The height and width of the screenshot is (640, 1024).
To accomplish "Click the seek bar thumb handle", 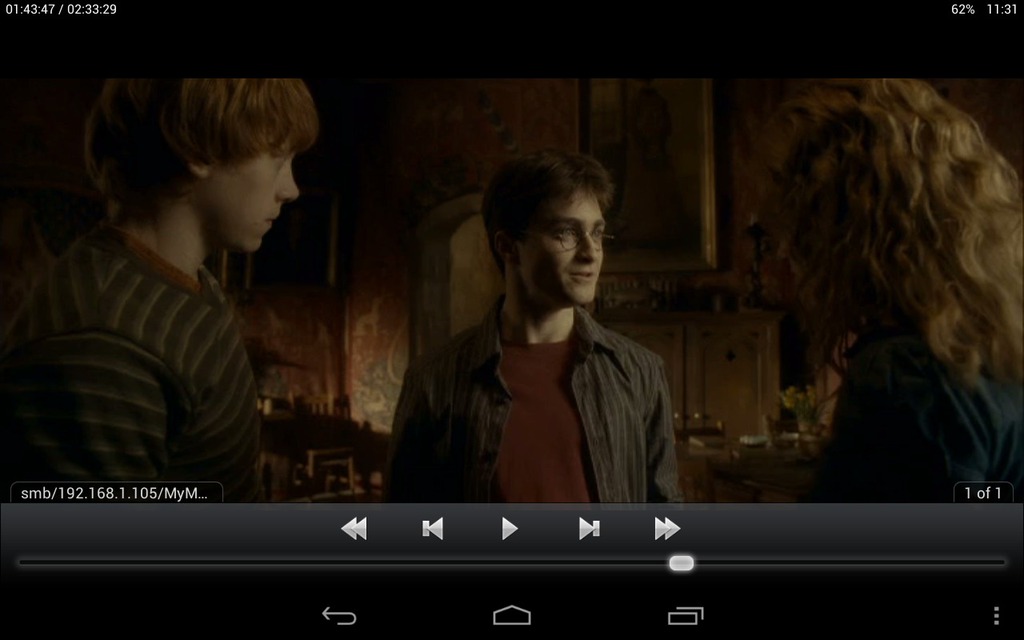I will coord(681,563).
